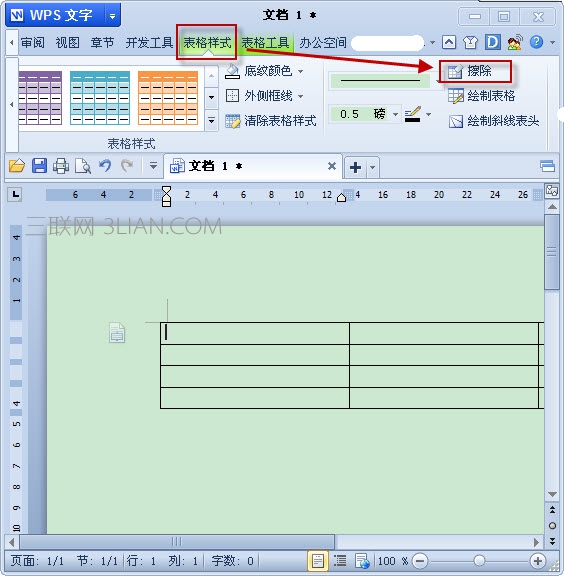Click the first table cell in document

tap(255, 333)
